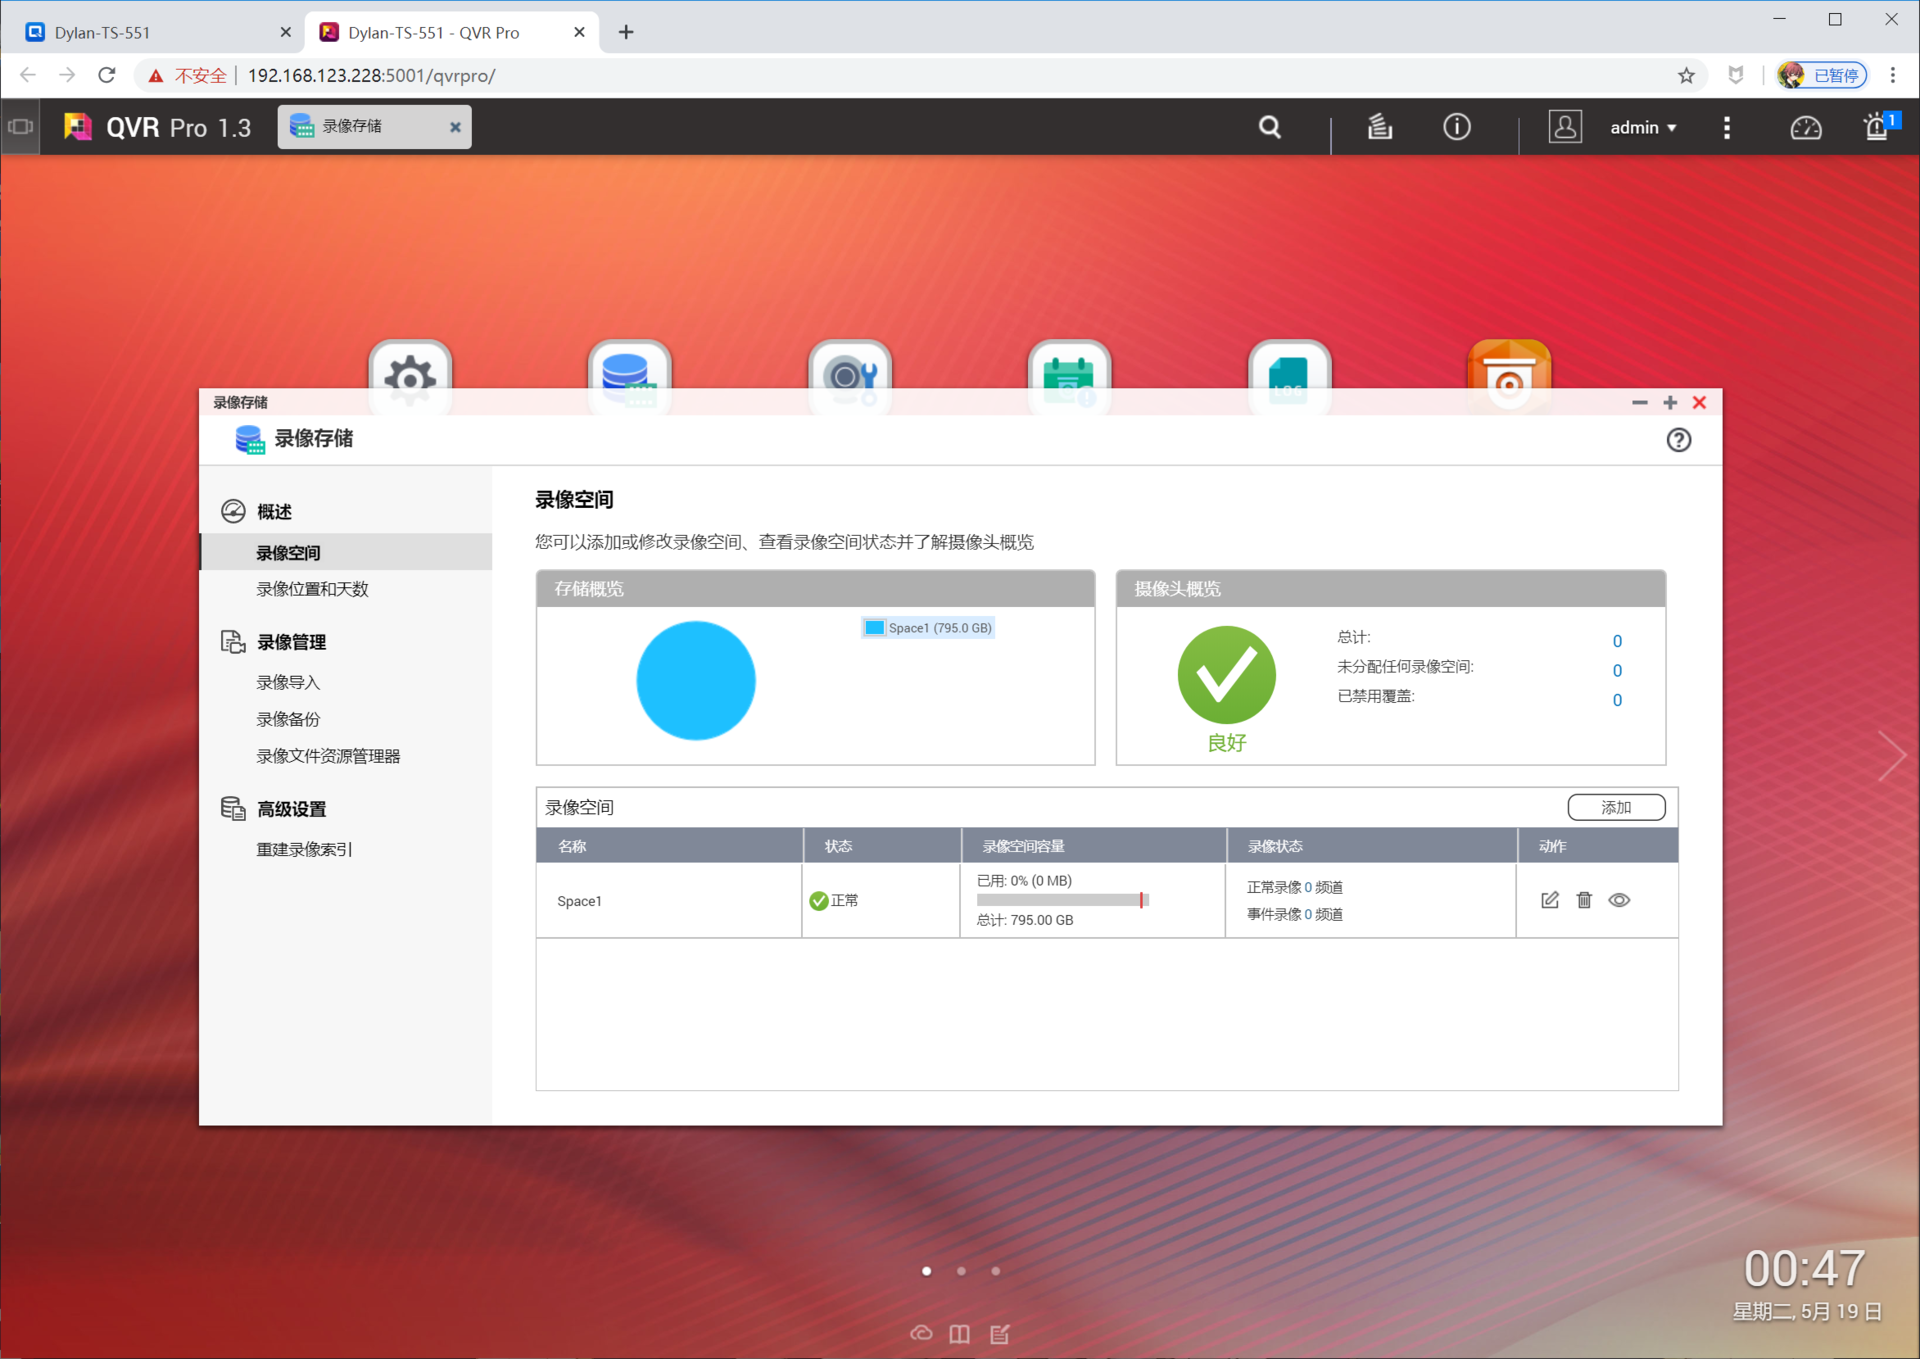Viewport: 1920px width, 1359px height.
Task: Toggle the eye icon for Space1
Action: [1619, 900]
